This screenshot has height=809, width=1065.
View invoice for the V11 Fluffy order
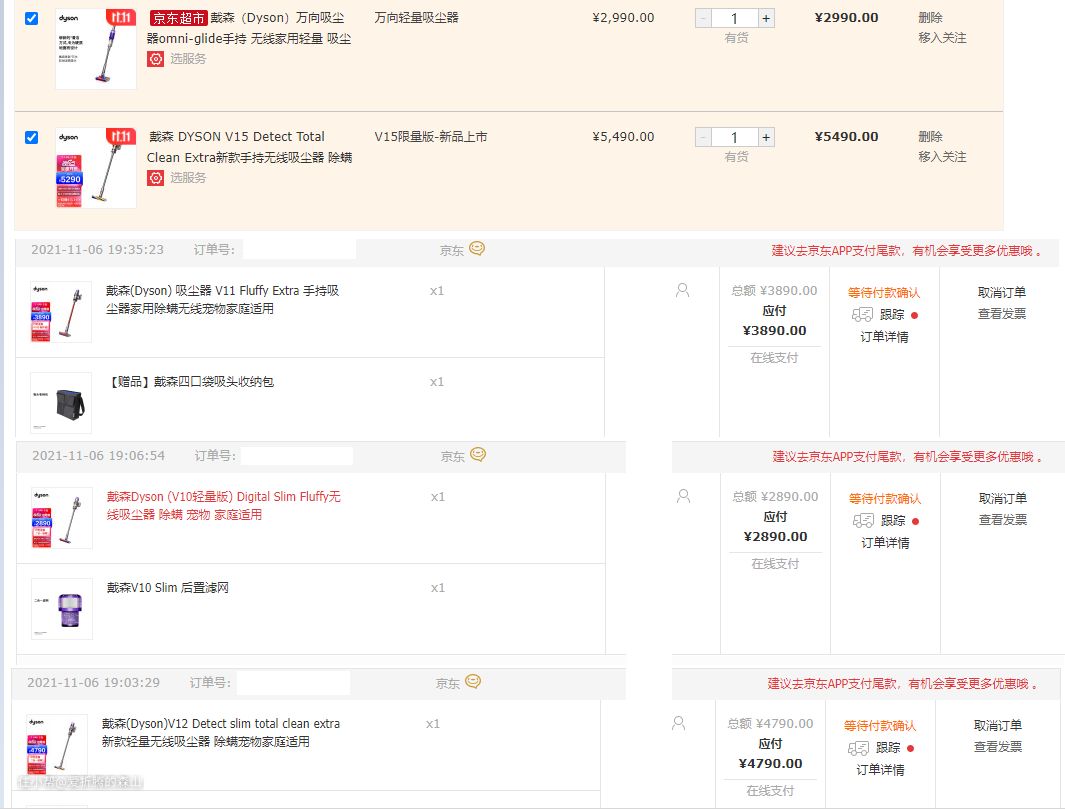[x=1002, y=314]
